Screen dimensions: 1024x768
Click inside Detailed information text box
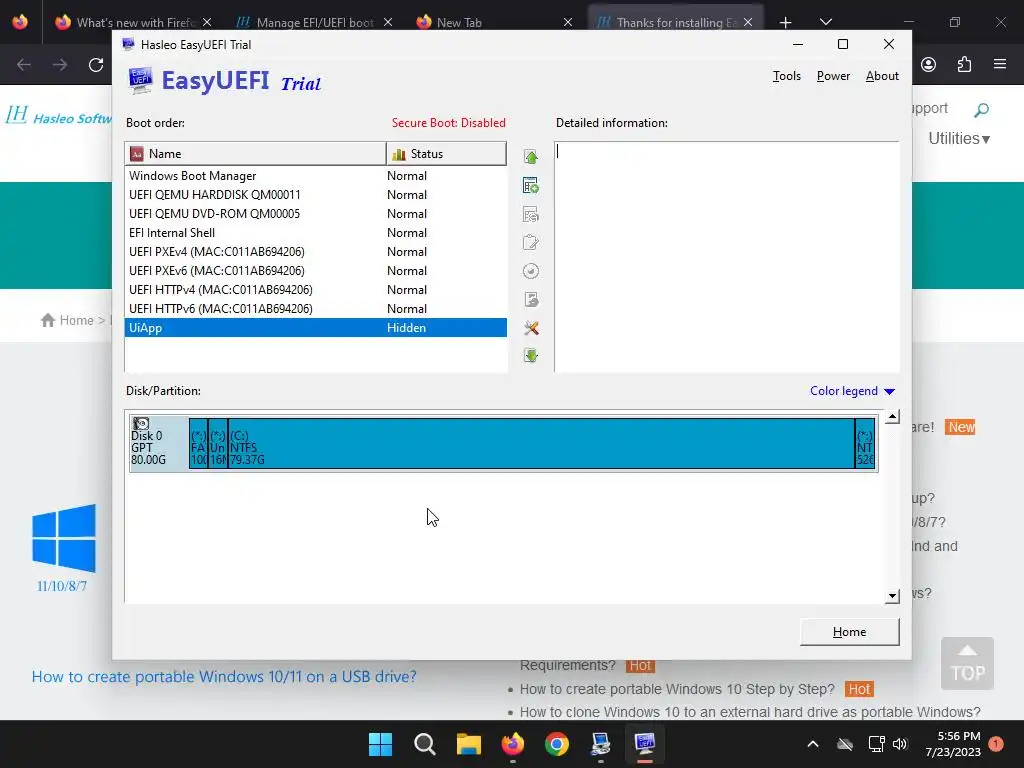pos(727,257)
